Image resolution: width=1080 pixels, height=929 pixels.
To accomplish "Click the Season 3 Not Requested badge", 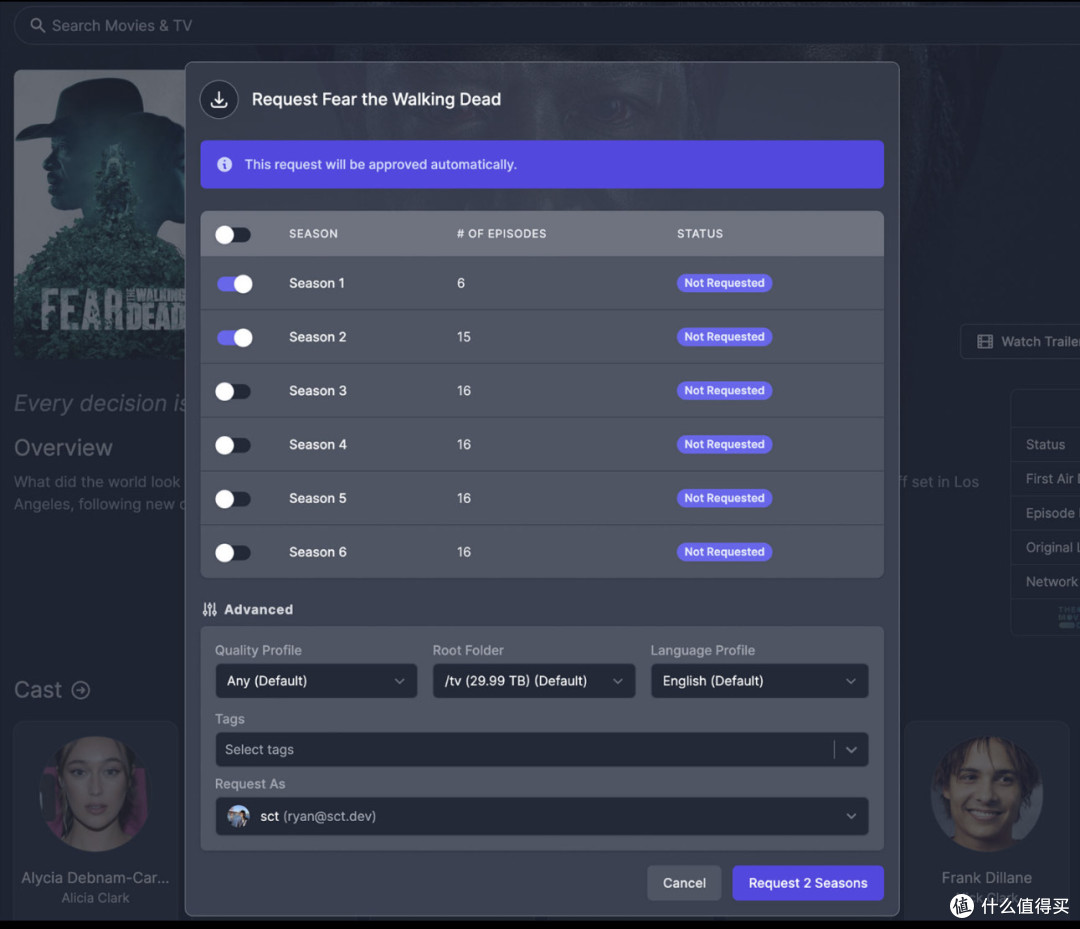I will pos(724,390).
